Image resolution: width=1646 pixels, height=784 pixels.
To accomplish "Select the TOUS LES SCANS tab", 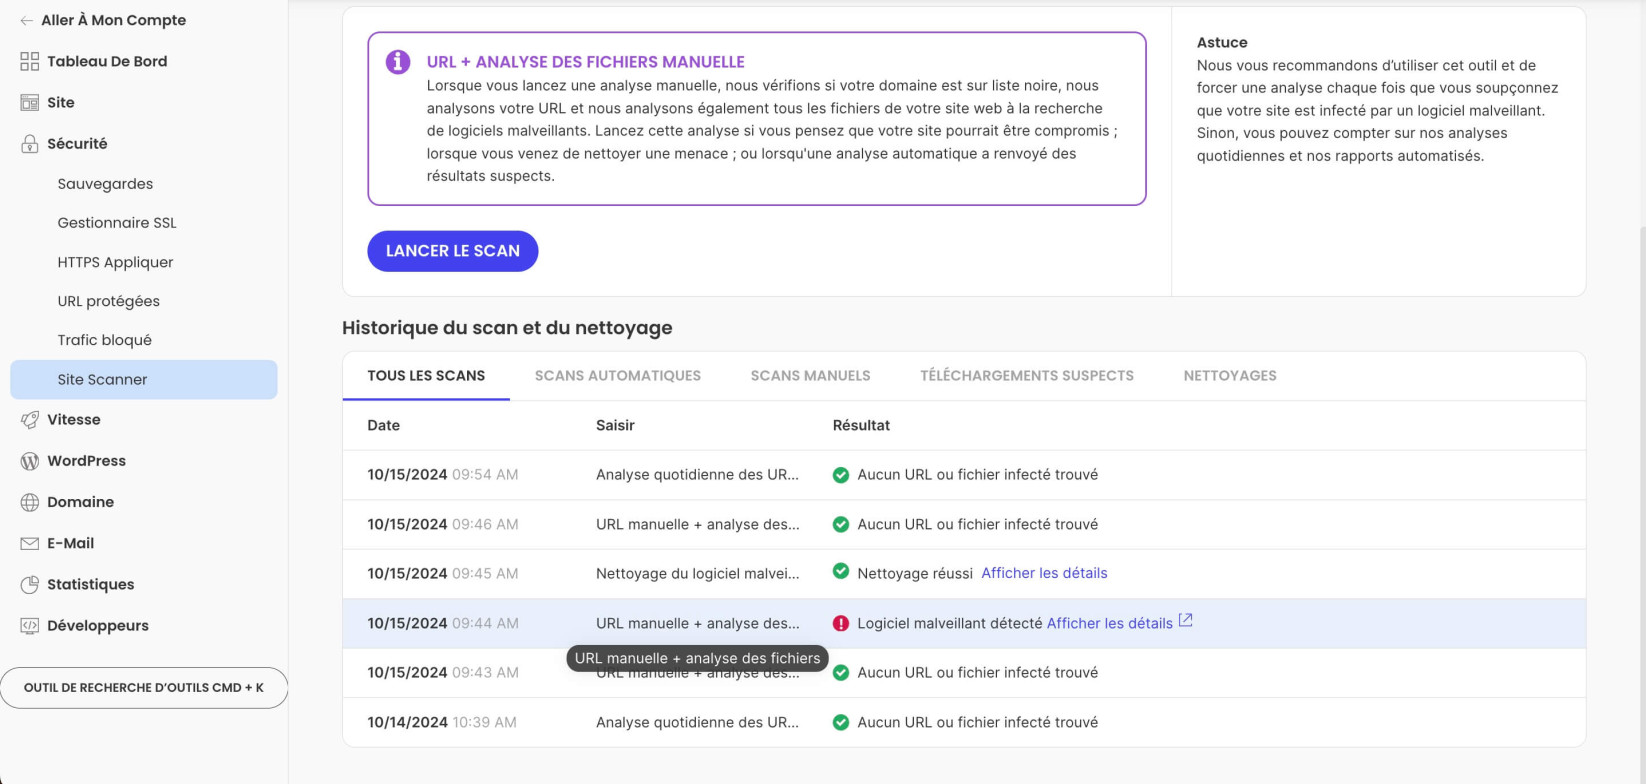I will [426, 376].
